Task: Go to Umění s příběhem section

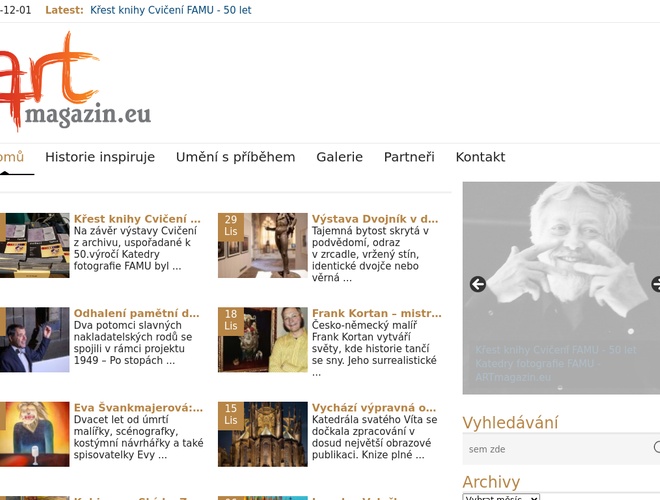Action: point(235,157)
